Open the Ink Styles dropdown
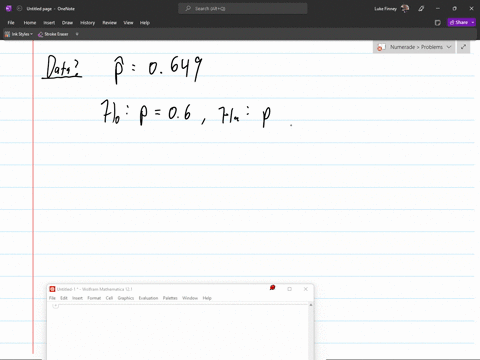The width and height of the screenshot is (480, 360). 19,34
